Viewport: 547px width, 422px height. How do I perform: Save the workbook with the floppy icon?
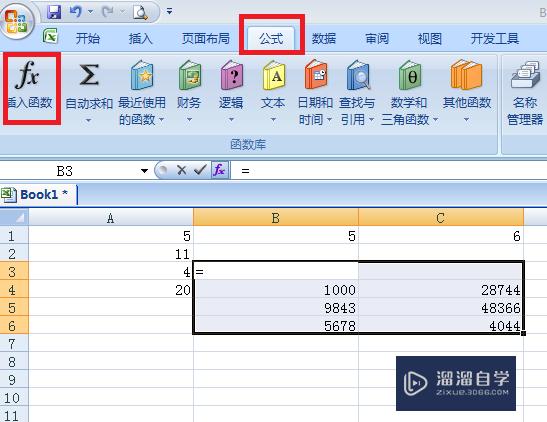click(x=54, y=12)
